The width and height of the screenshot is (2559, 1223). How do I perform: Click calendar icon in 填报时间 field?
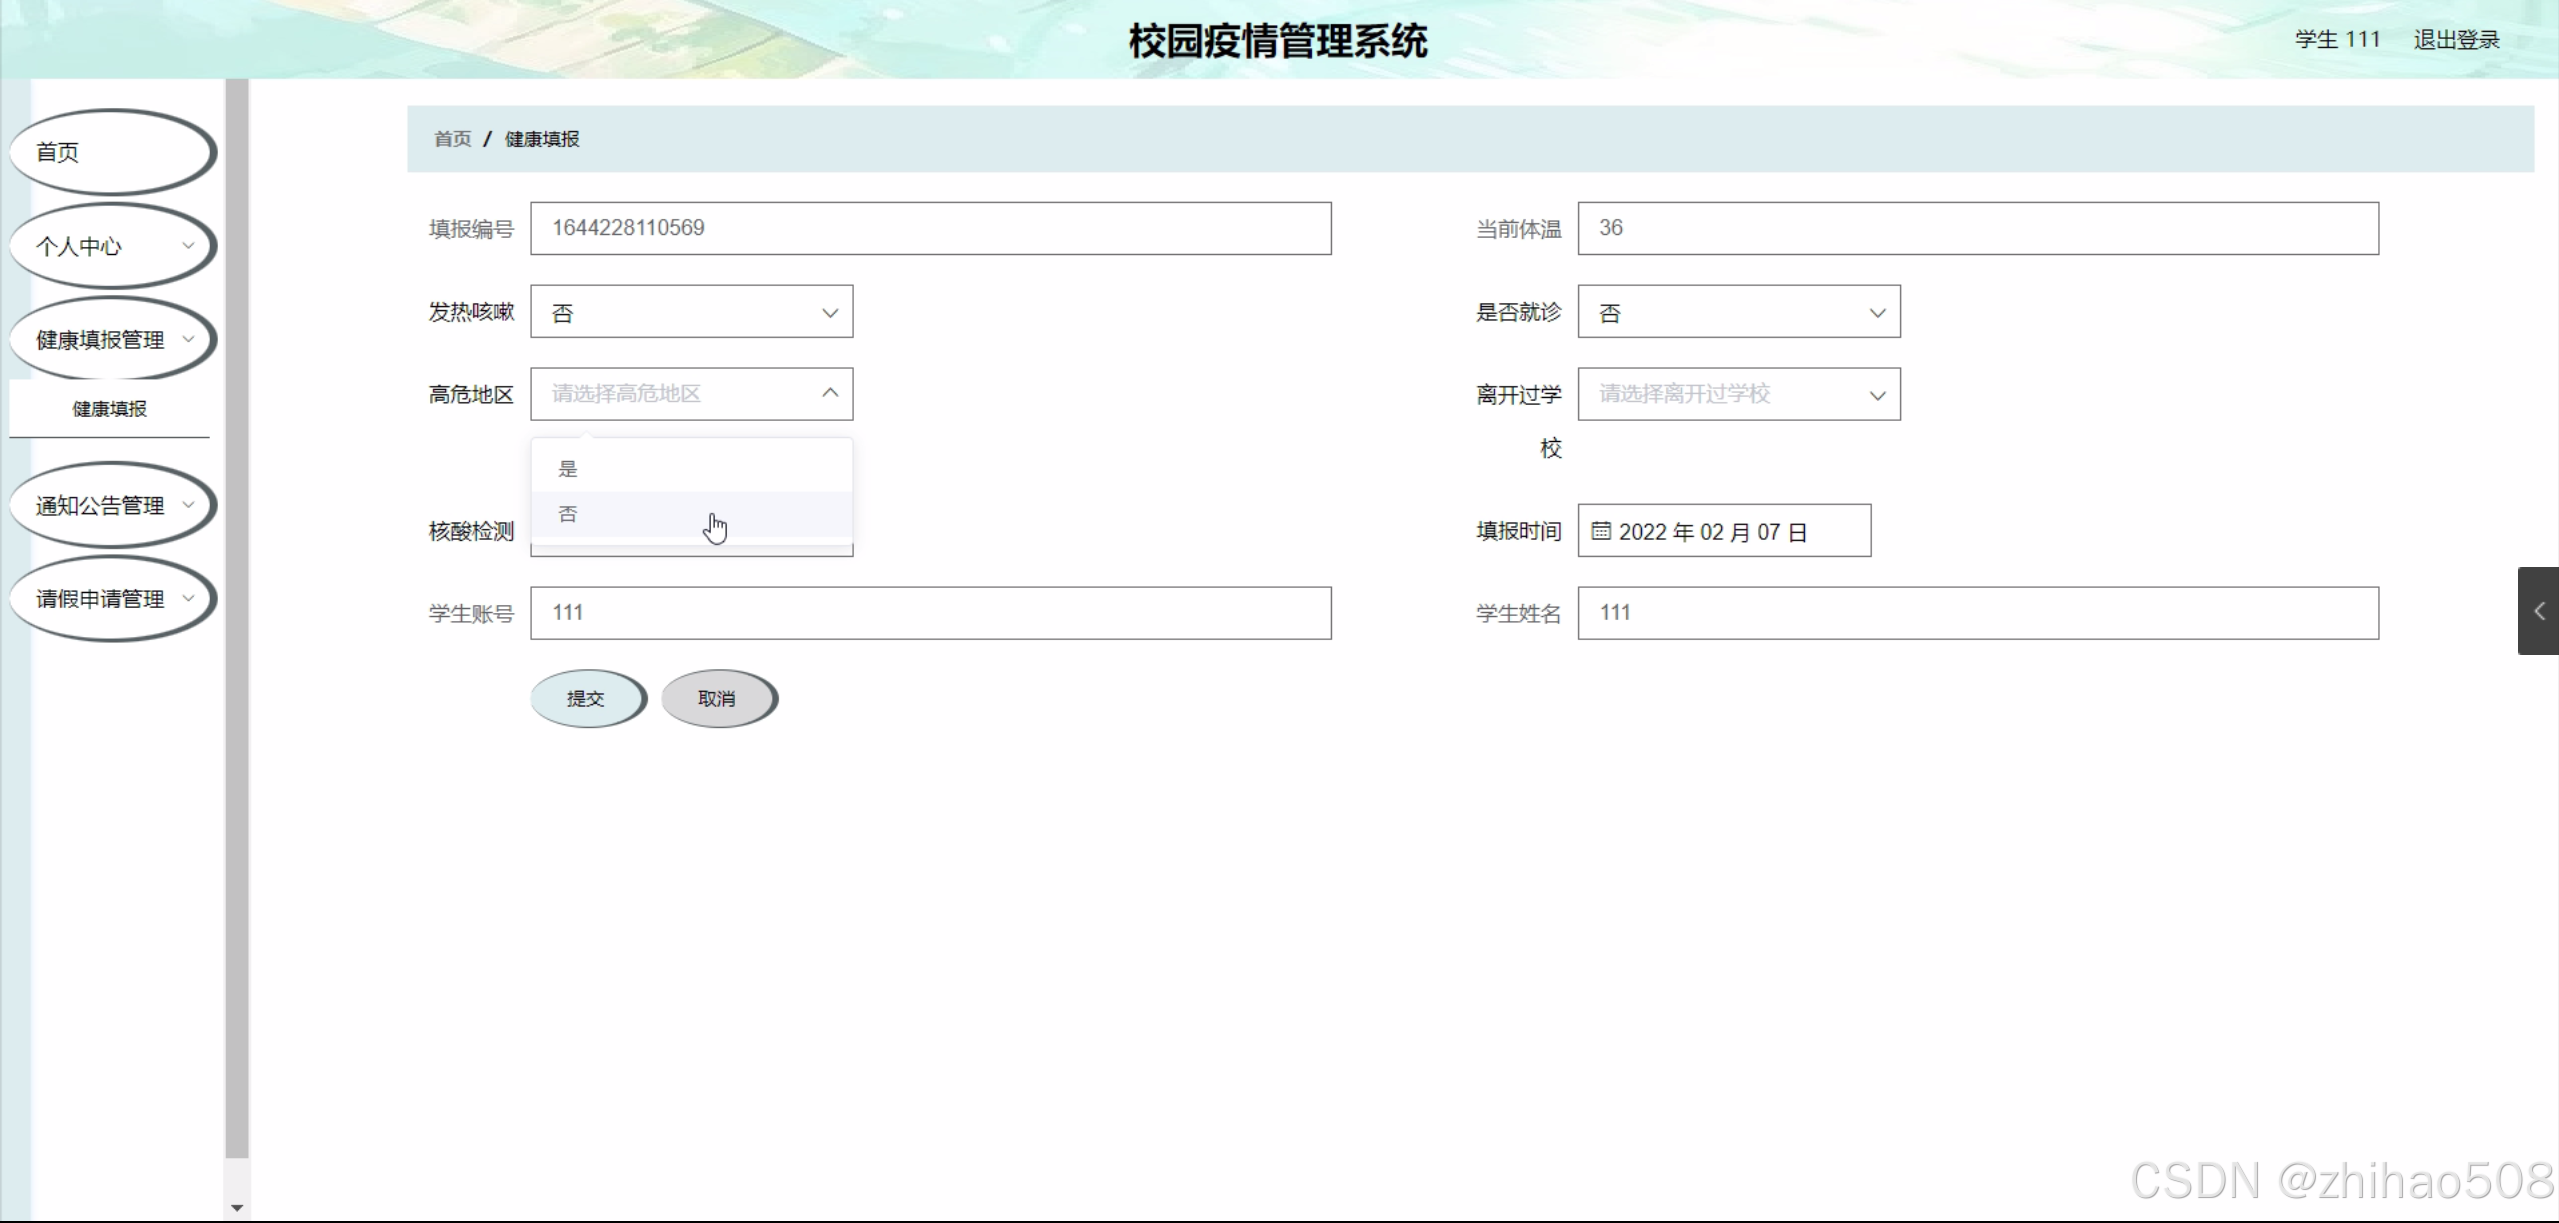click(x=1600, y=531)
